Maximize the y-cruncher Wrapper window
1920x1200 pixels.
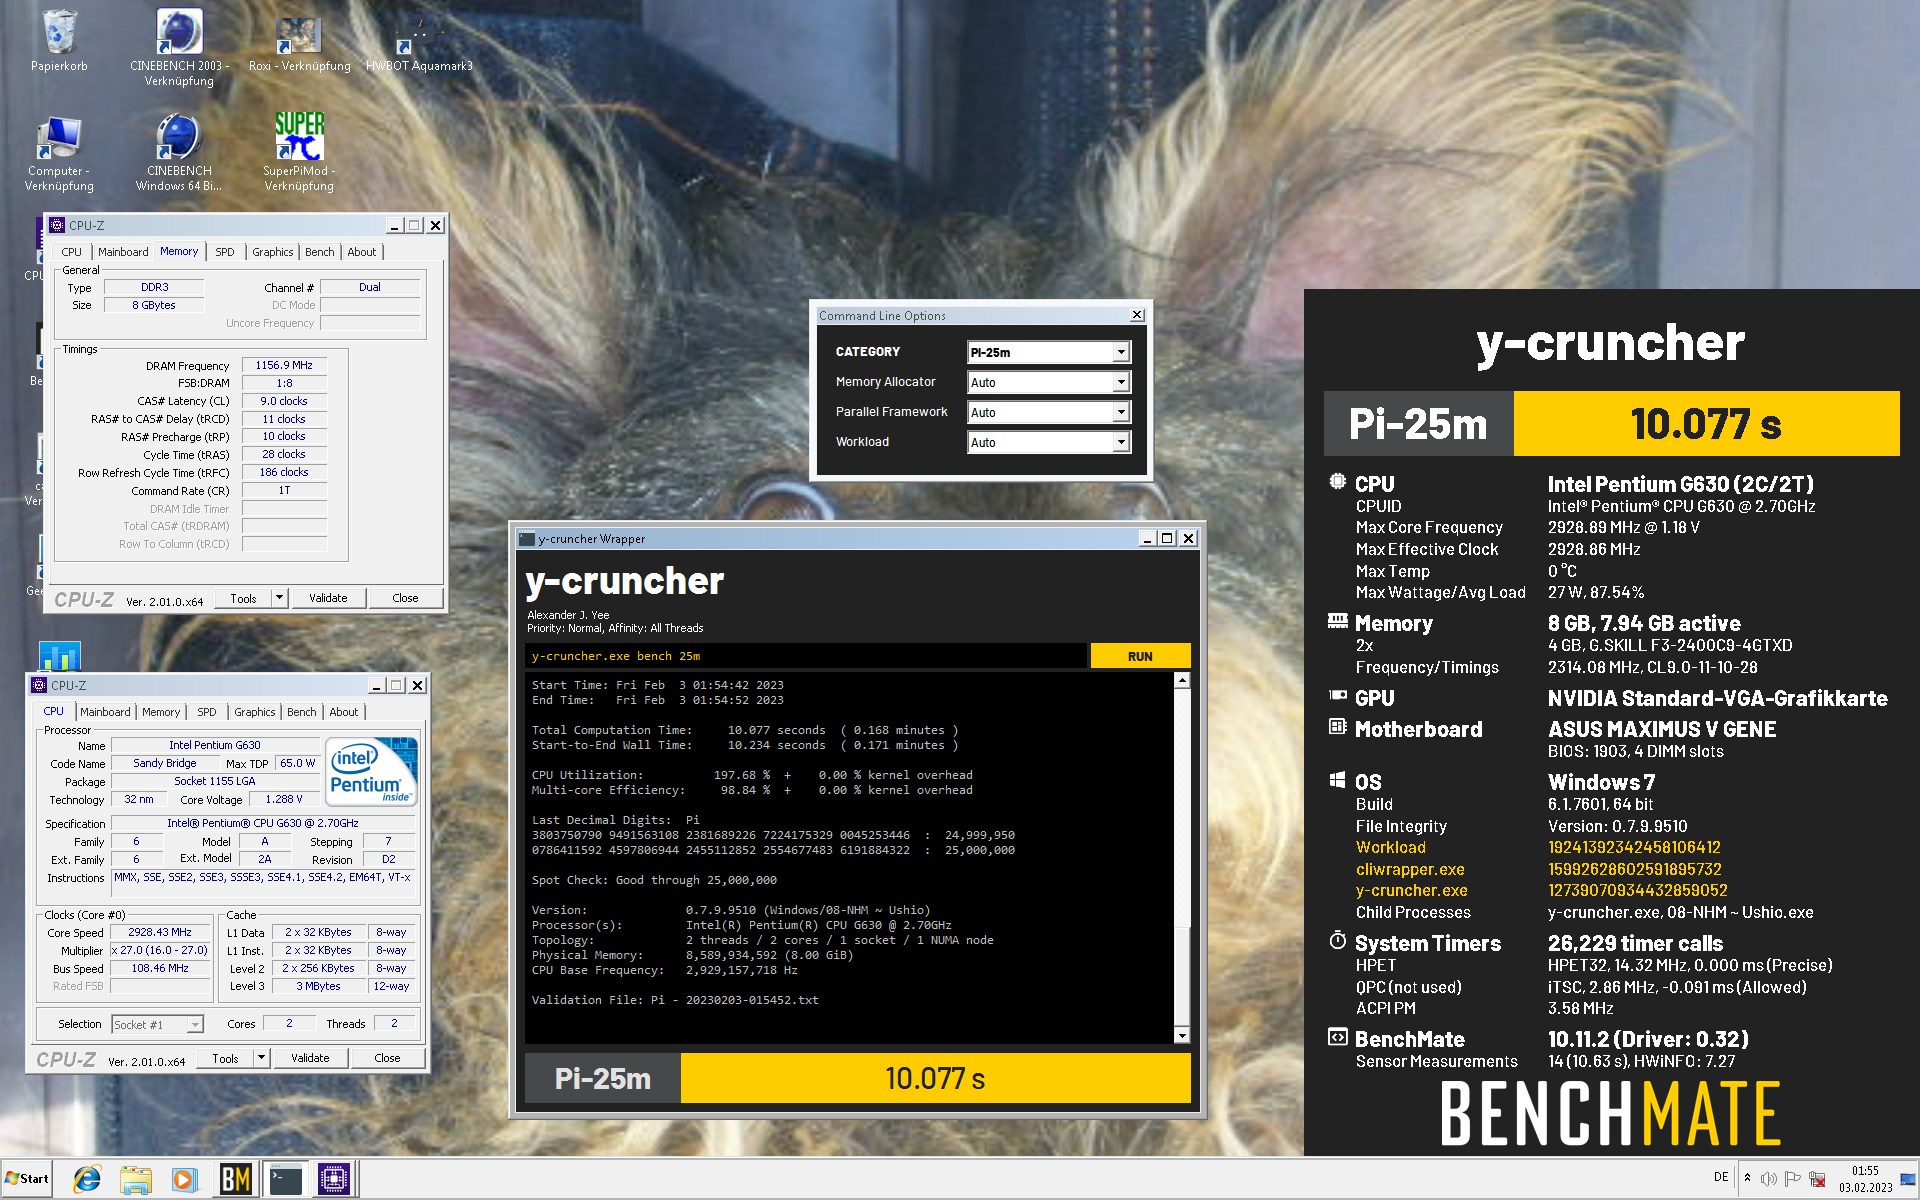(1167, 538)
